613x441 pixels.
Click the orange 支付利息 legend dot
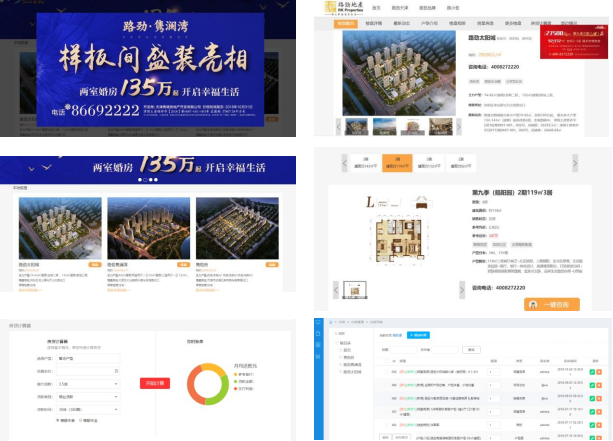coord(235,389)
